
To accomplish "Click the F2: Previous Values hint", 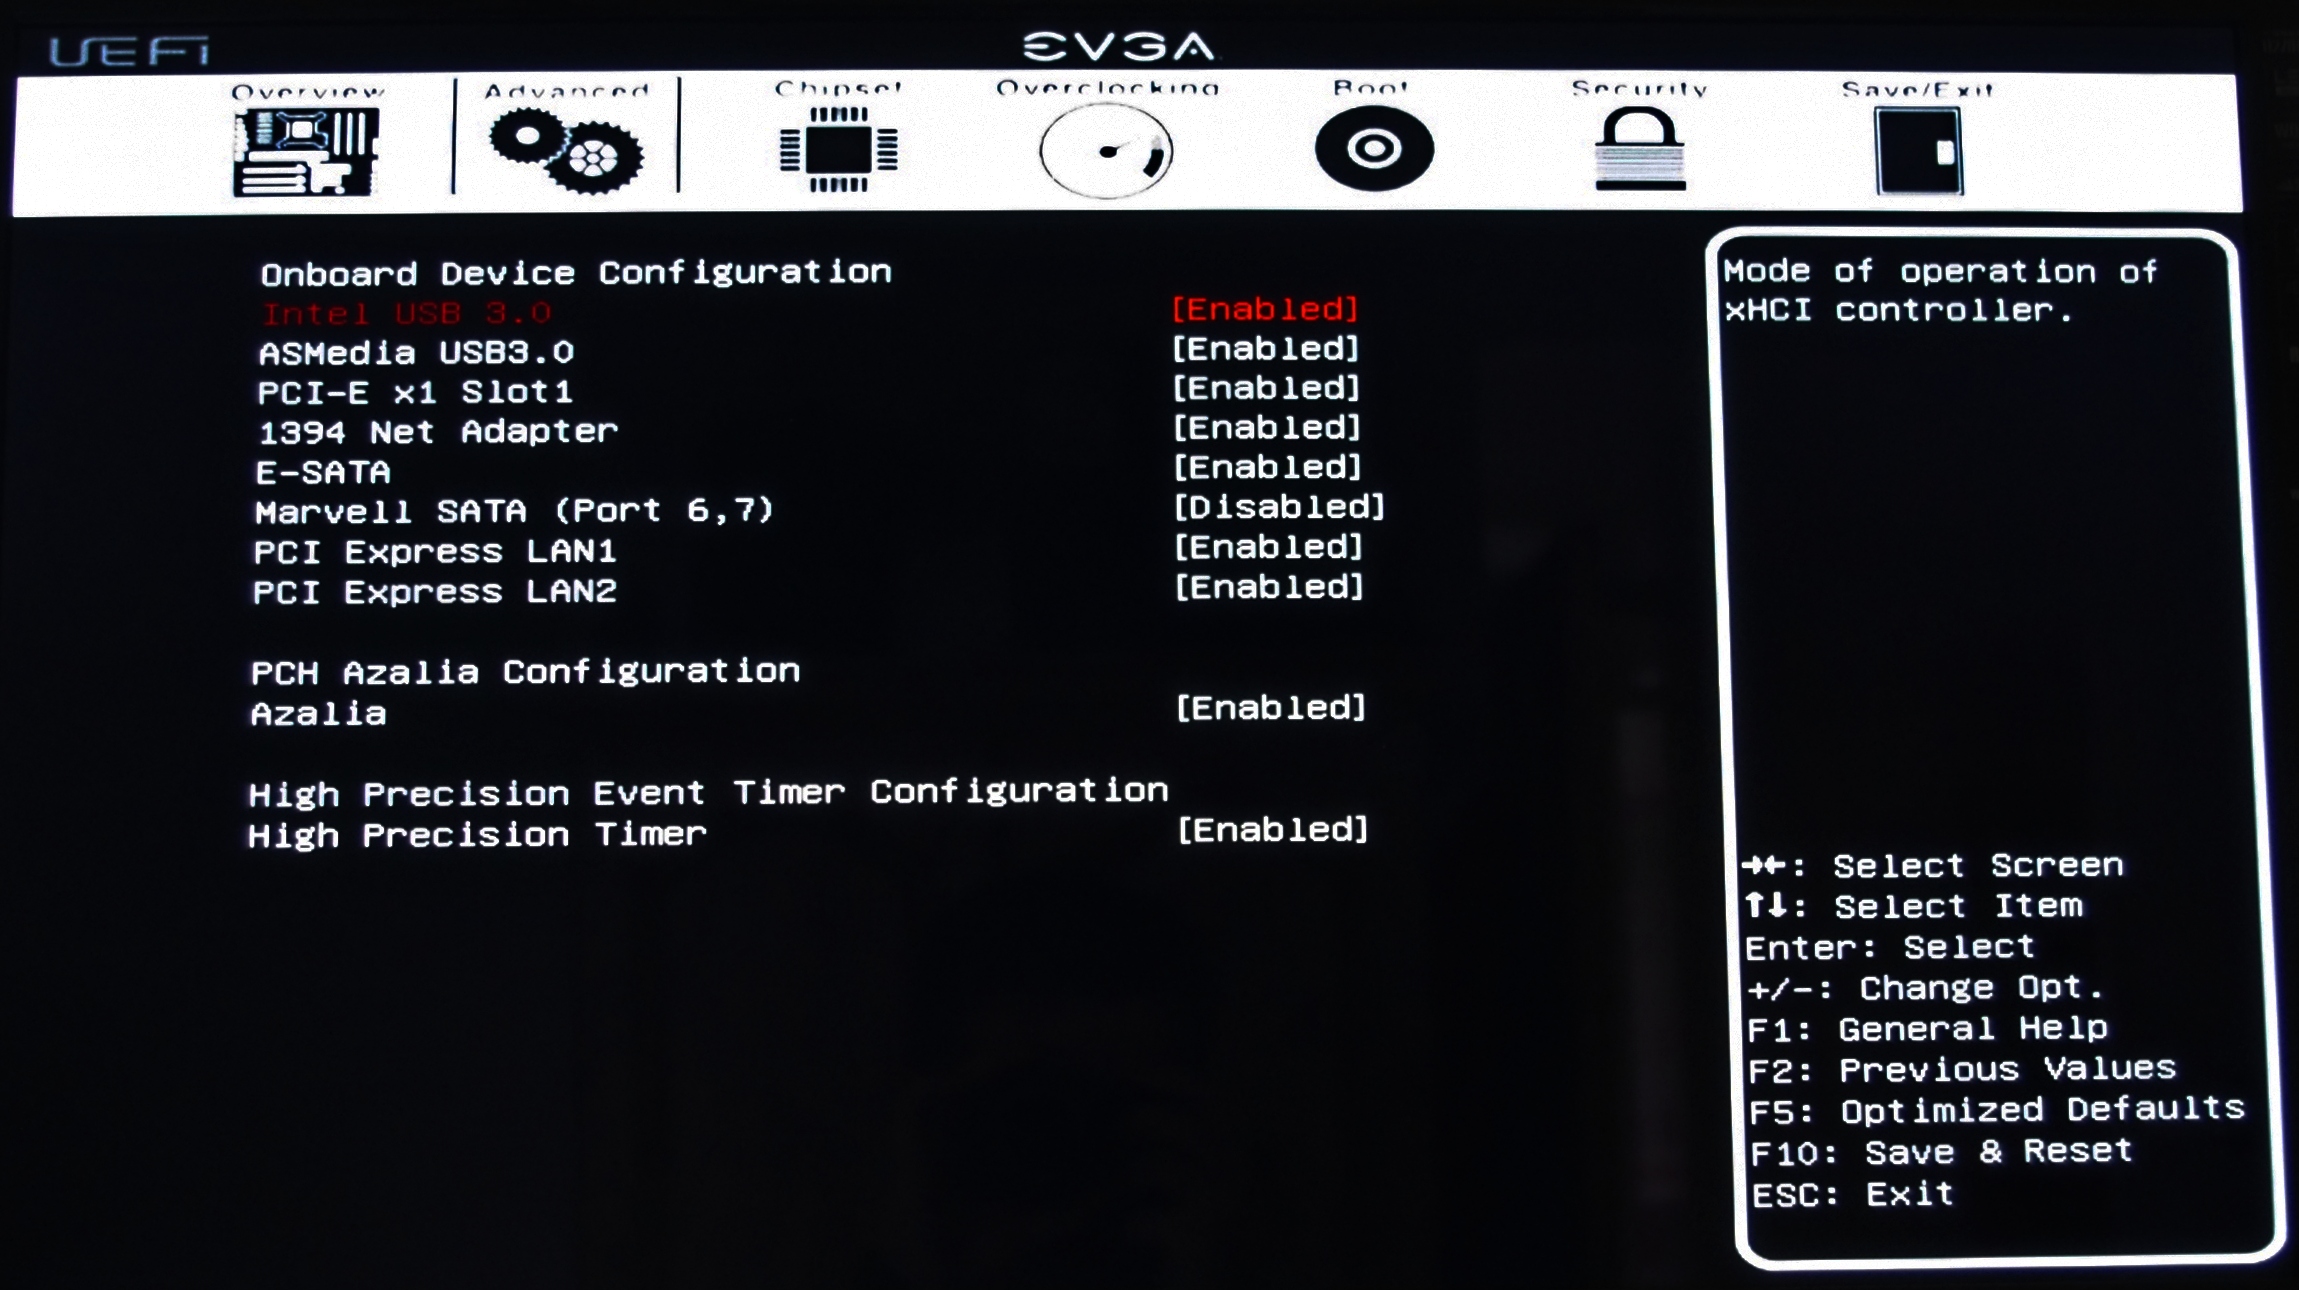I will 1962,1070.
